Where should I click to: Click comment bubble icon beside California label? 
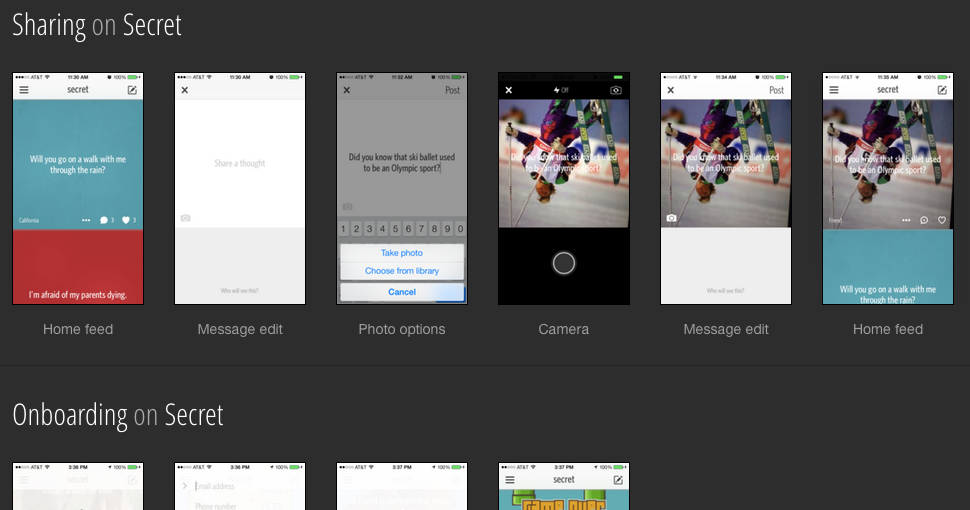[x=103, y=220]
